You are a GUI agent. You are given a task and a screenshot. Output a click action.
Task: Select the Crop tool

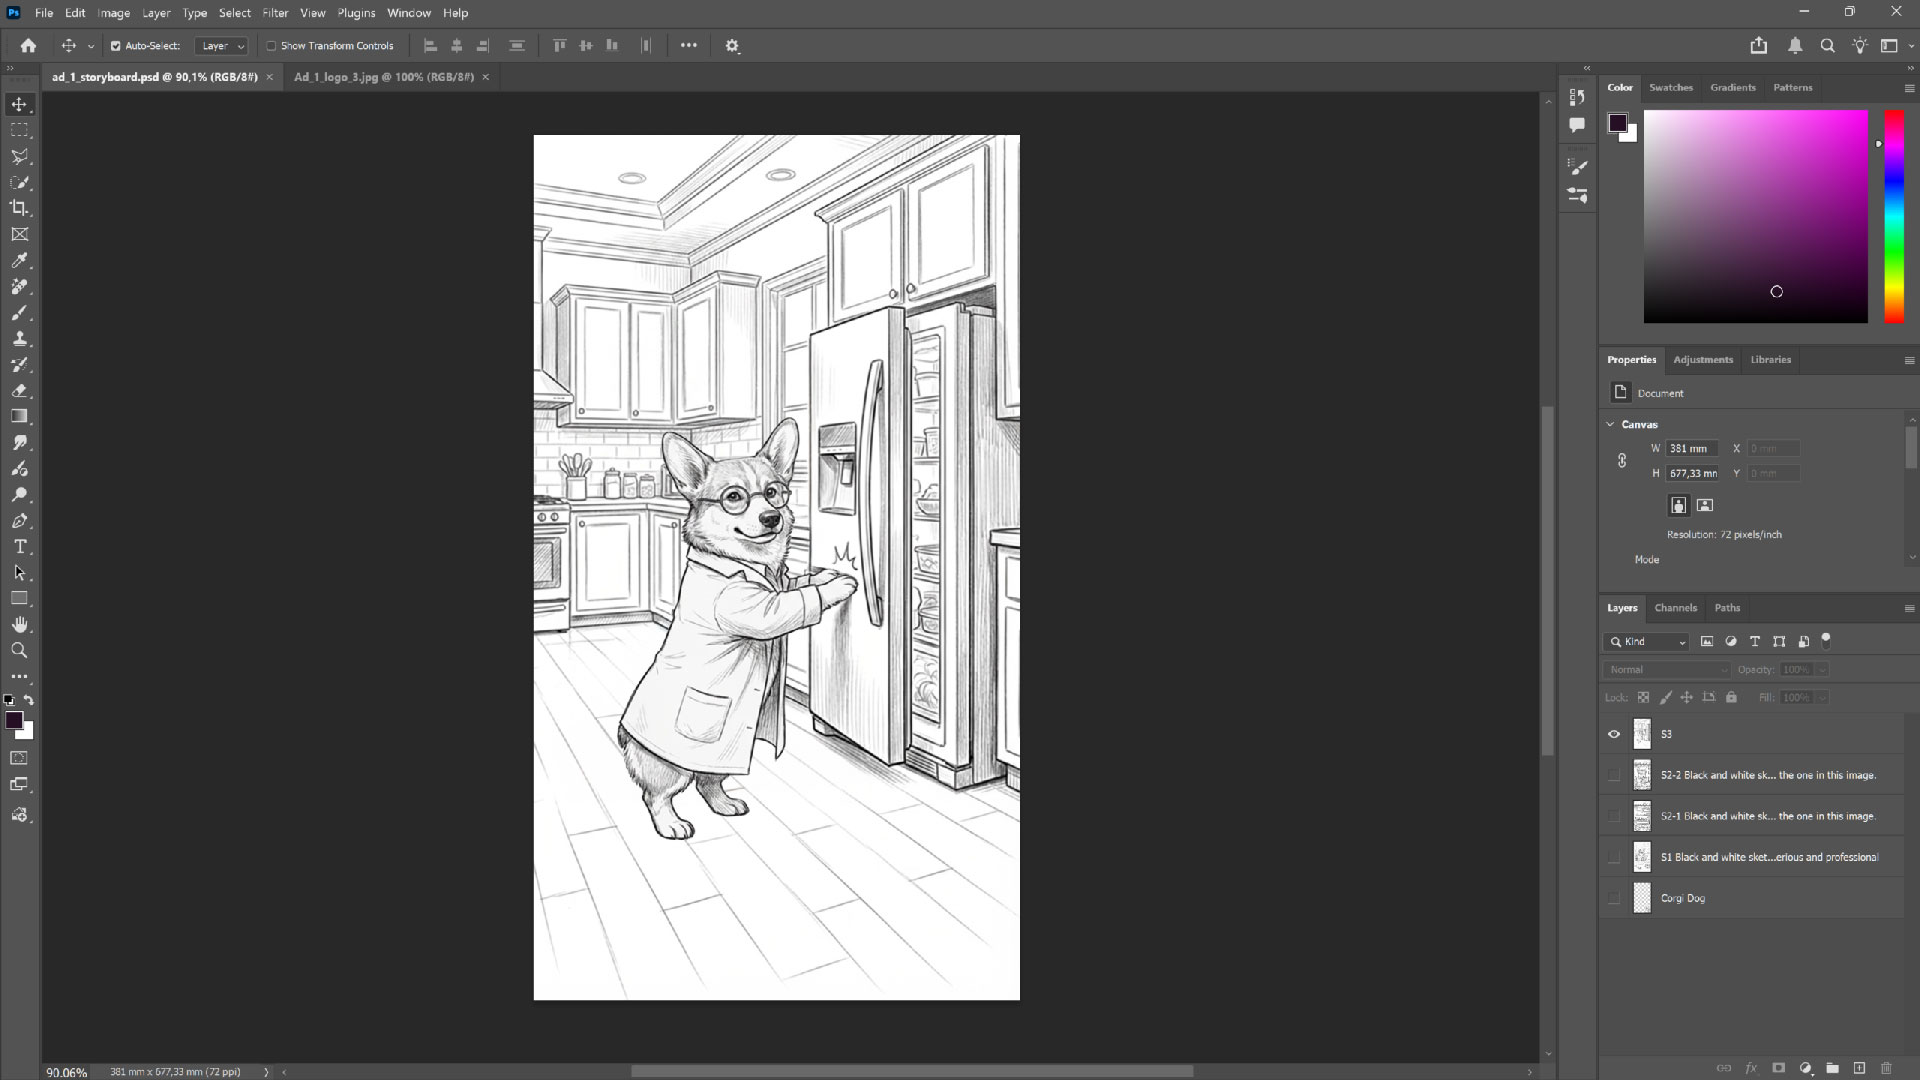click(20, 209)
